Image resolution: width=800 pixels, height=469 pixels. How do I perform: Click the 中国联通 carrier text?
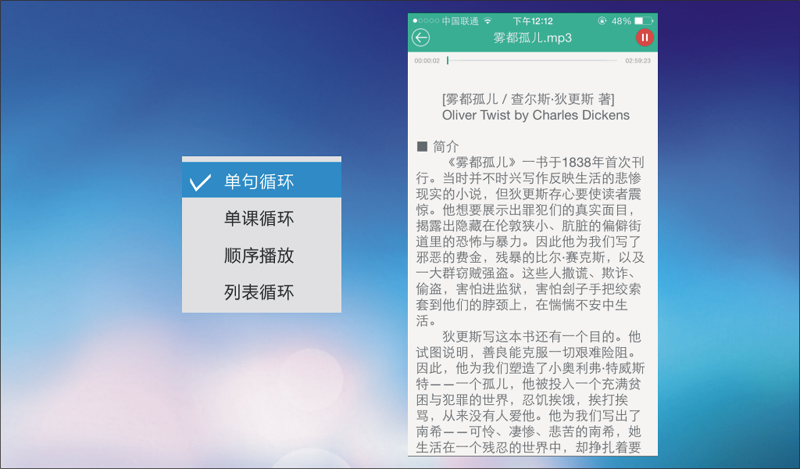click(x=460, y=21)
